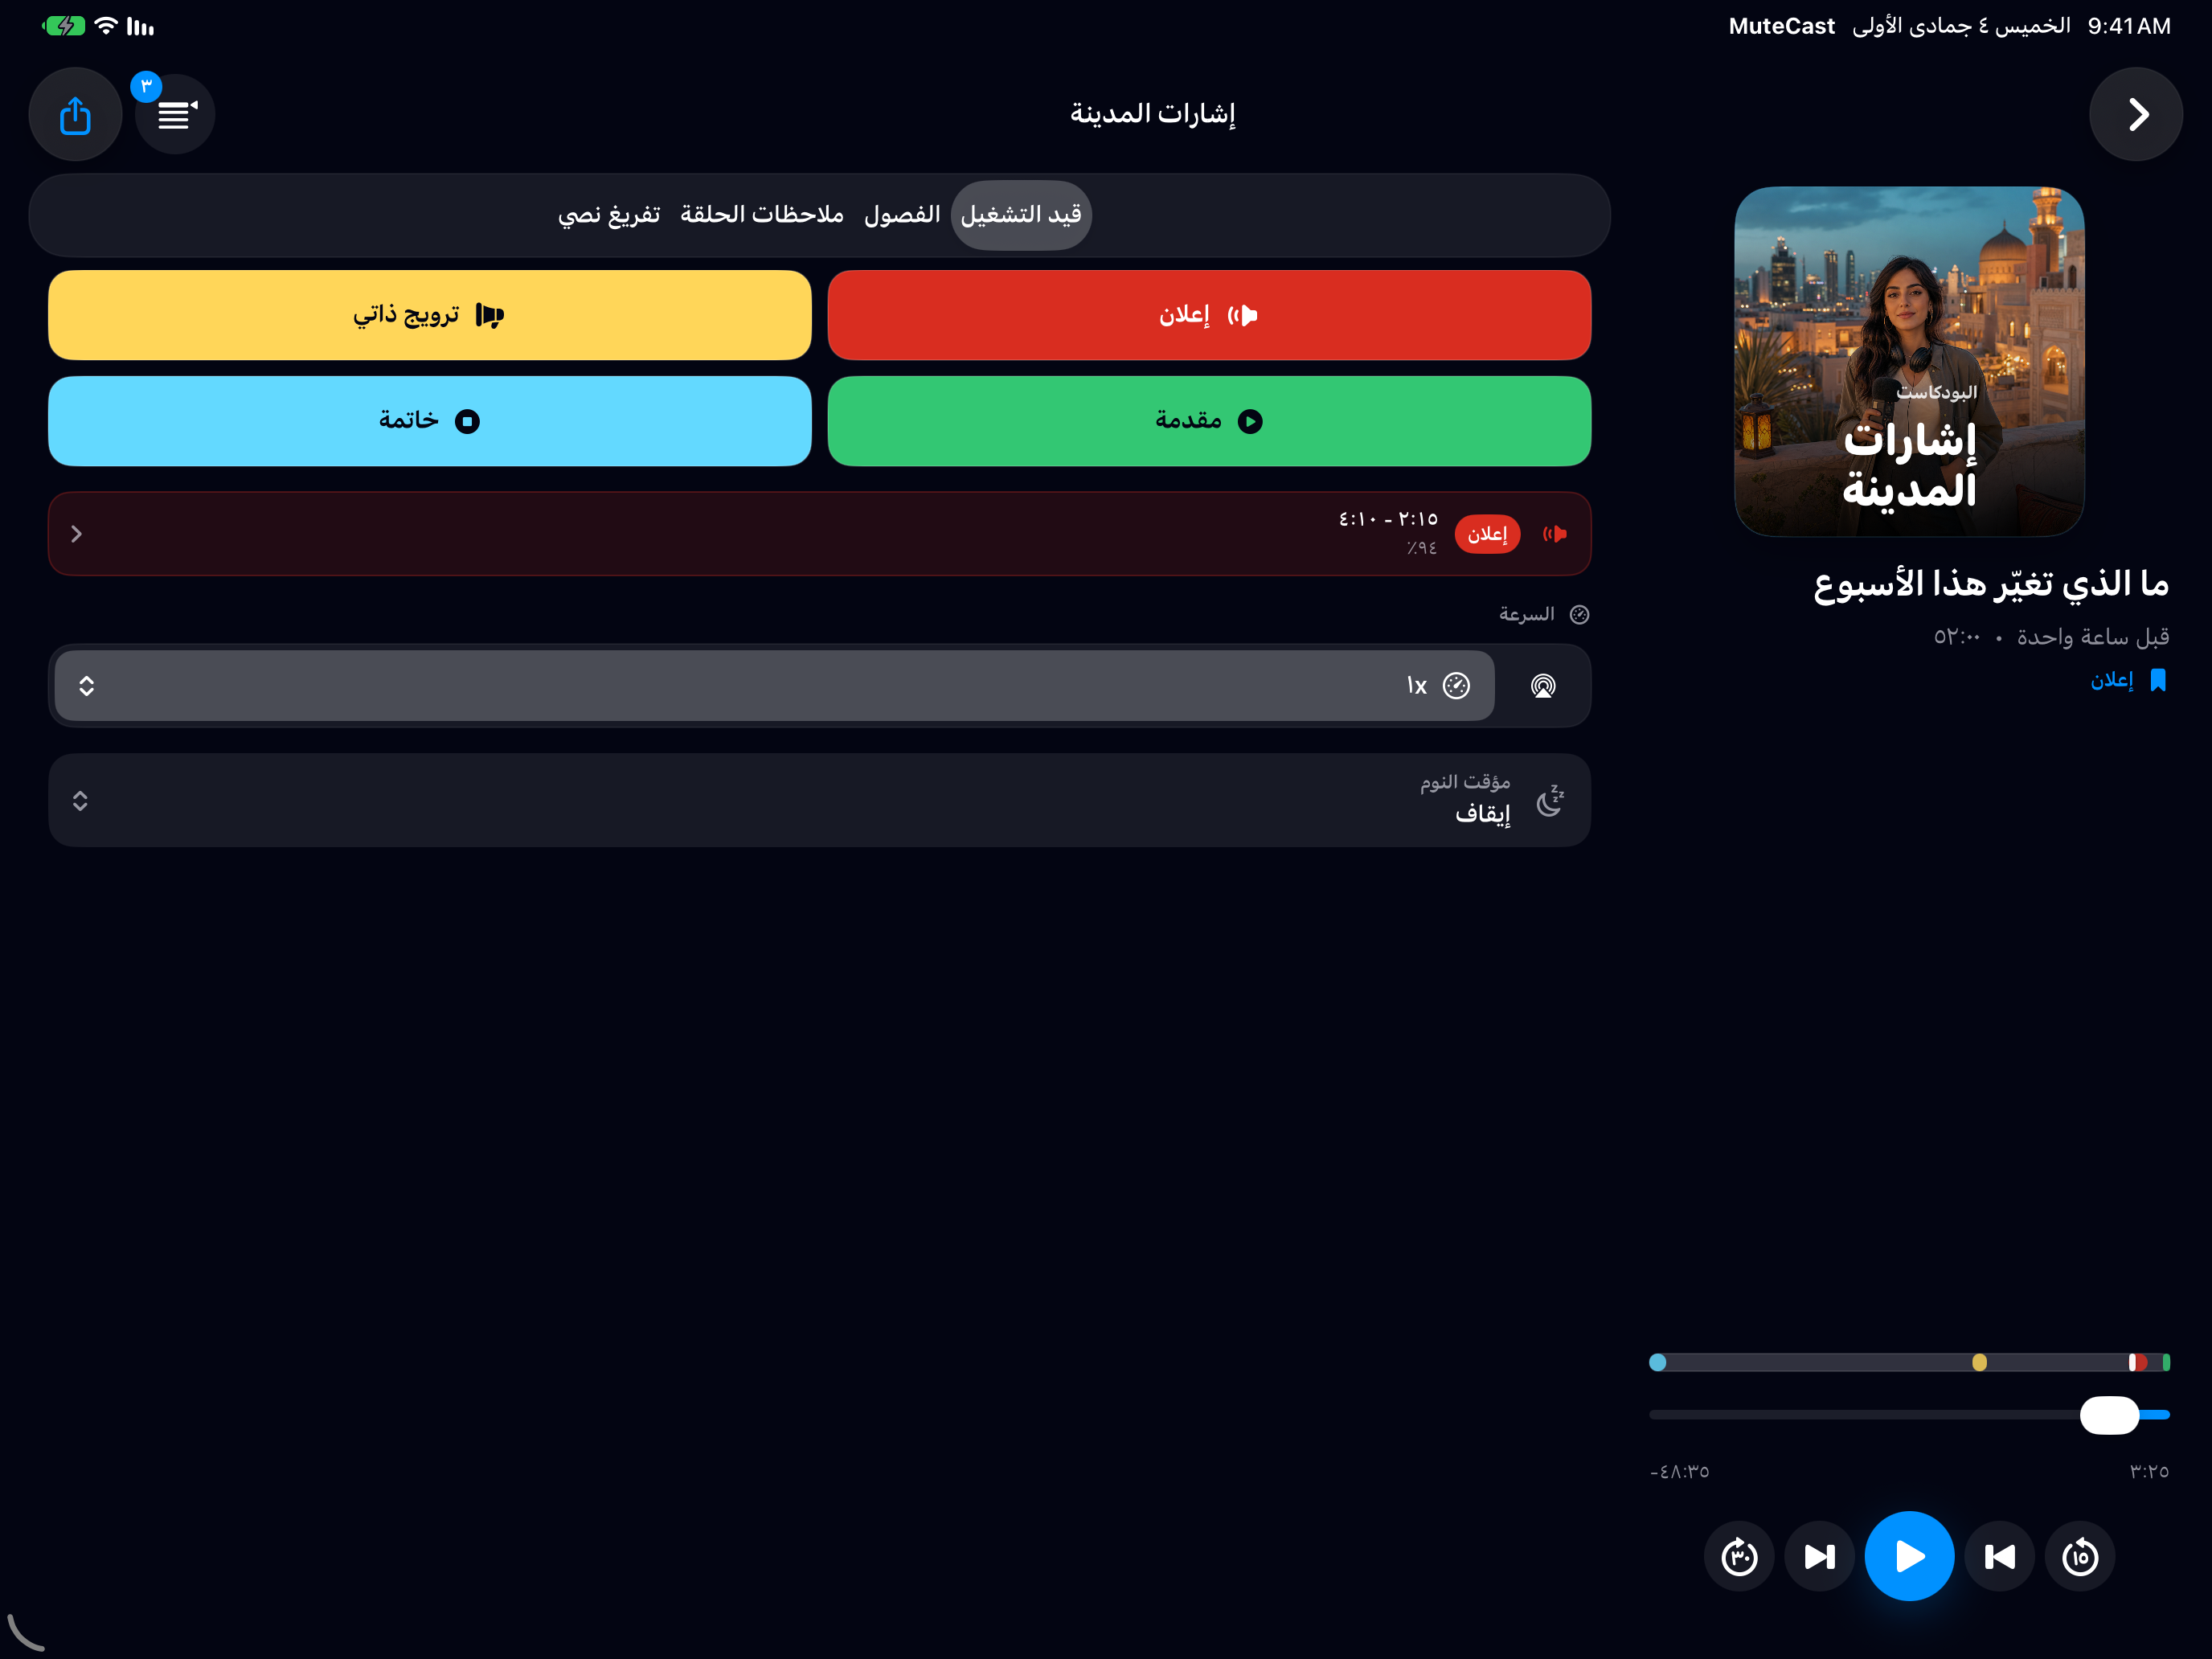The height and width of the screenshot is (1659, 2212).
Task: Select the yellow marker on the segment timeline
Action: tap(1979, 1362)
